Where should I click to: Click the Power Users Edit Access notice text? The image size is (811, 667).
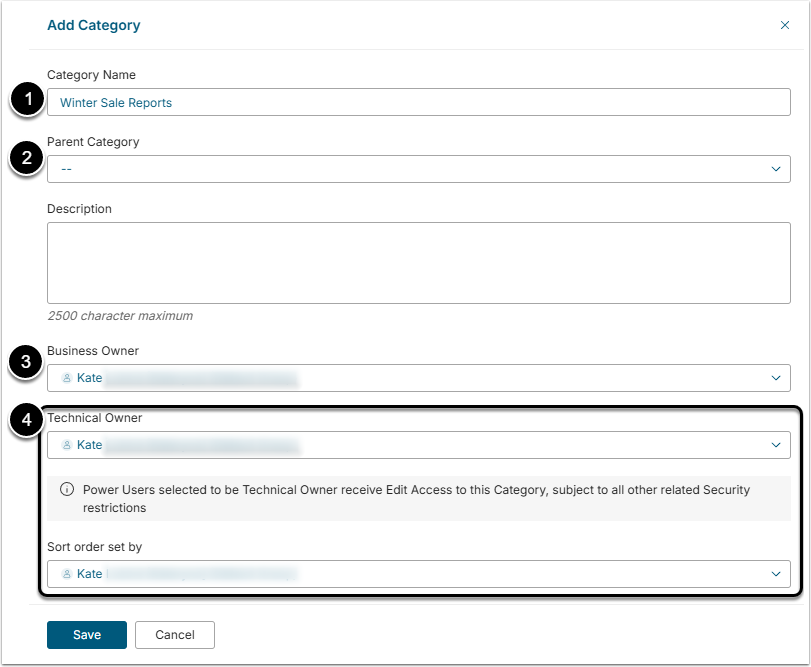coord(416,499)
